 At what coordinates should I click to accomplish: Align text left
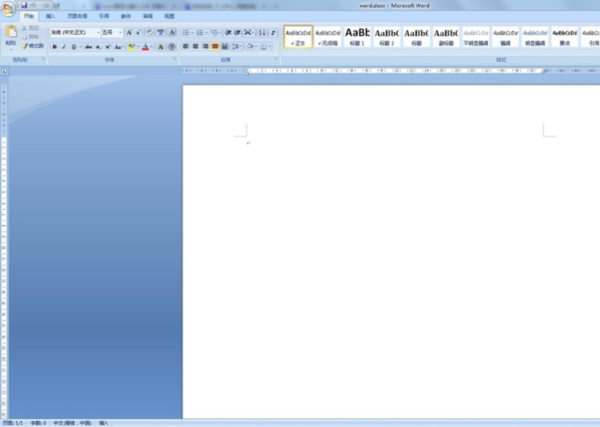click(x=186, y=46)
